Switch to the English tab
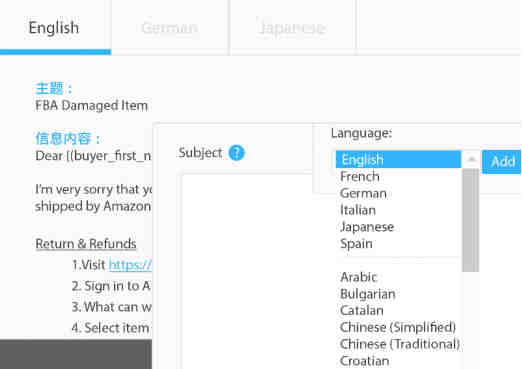Viewport: 522px width, 369px height. coord(54,28)
